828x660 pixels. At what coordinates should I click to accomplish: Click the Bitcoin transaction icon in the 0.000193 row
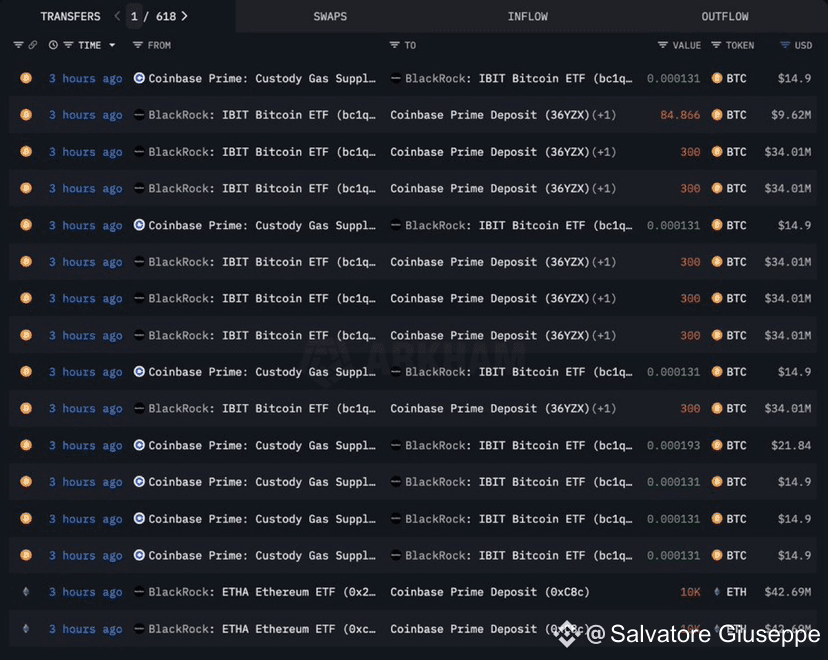(x=26, y=445)
